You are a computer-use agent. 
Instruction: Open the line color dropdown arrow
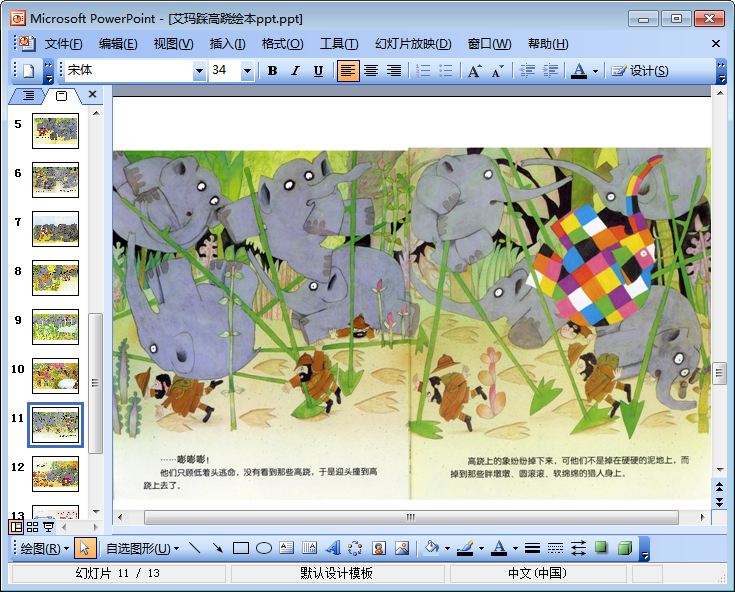pyautogui.click(x=481, y=548)
